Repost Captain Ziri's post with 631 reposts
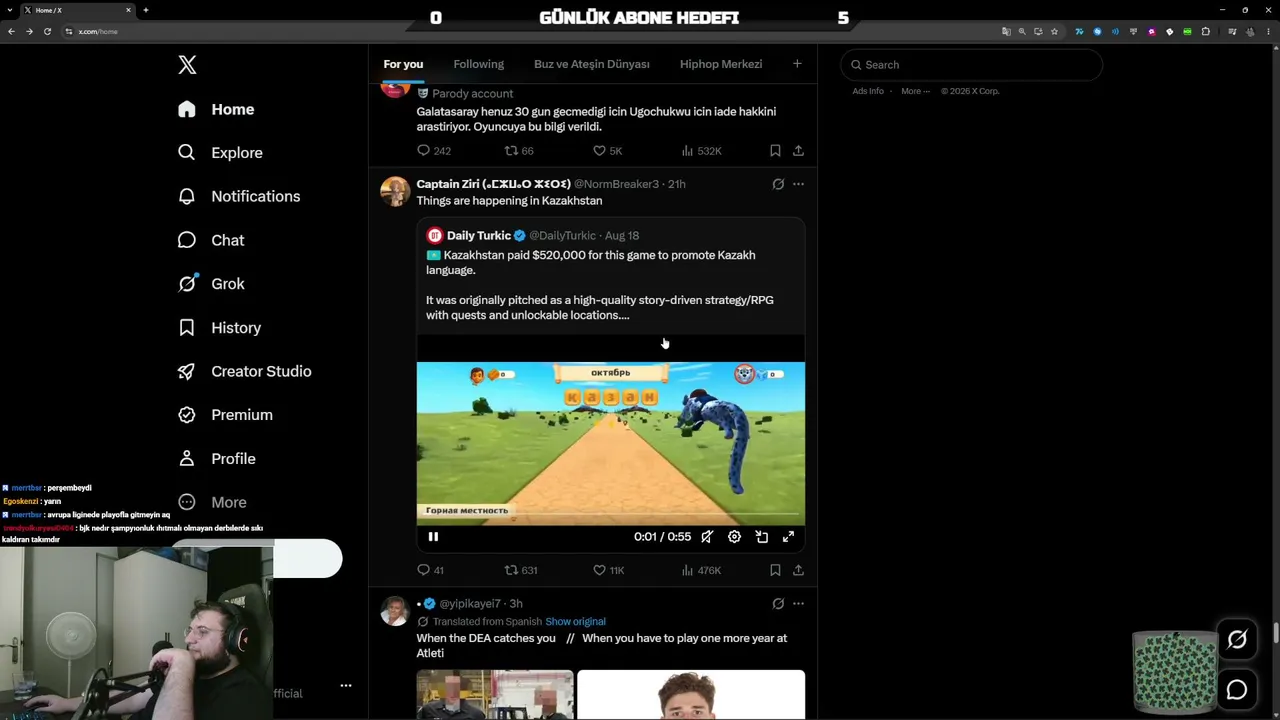 (x=521, y=570)
